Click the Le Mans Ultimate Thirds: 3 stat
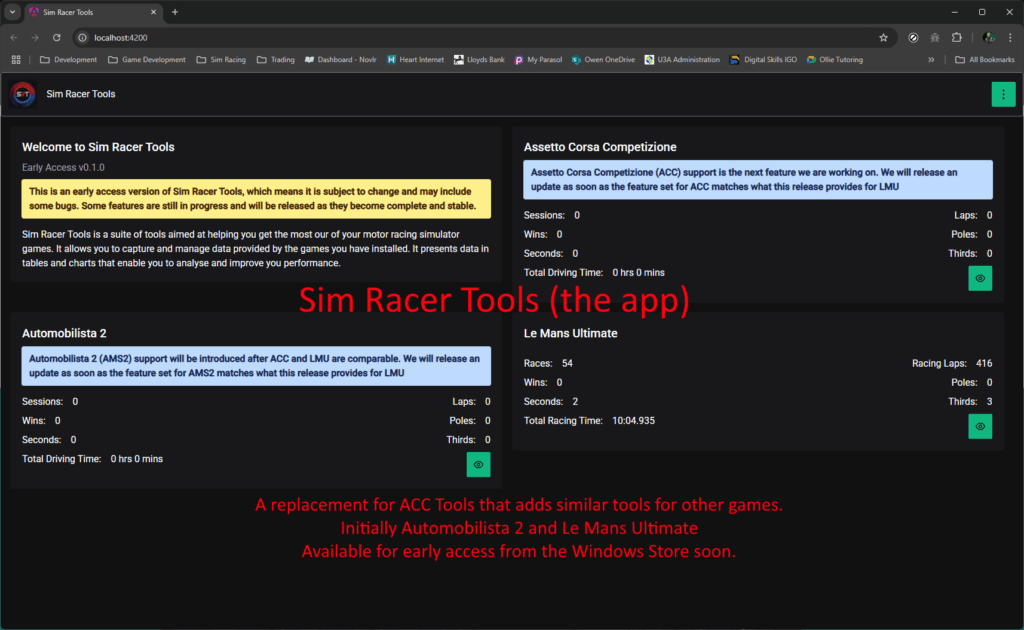Viewport: 1024px width, 630px height. click(970, 402)
